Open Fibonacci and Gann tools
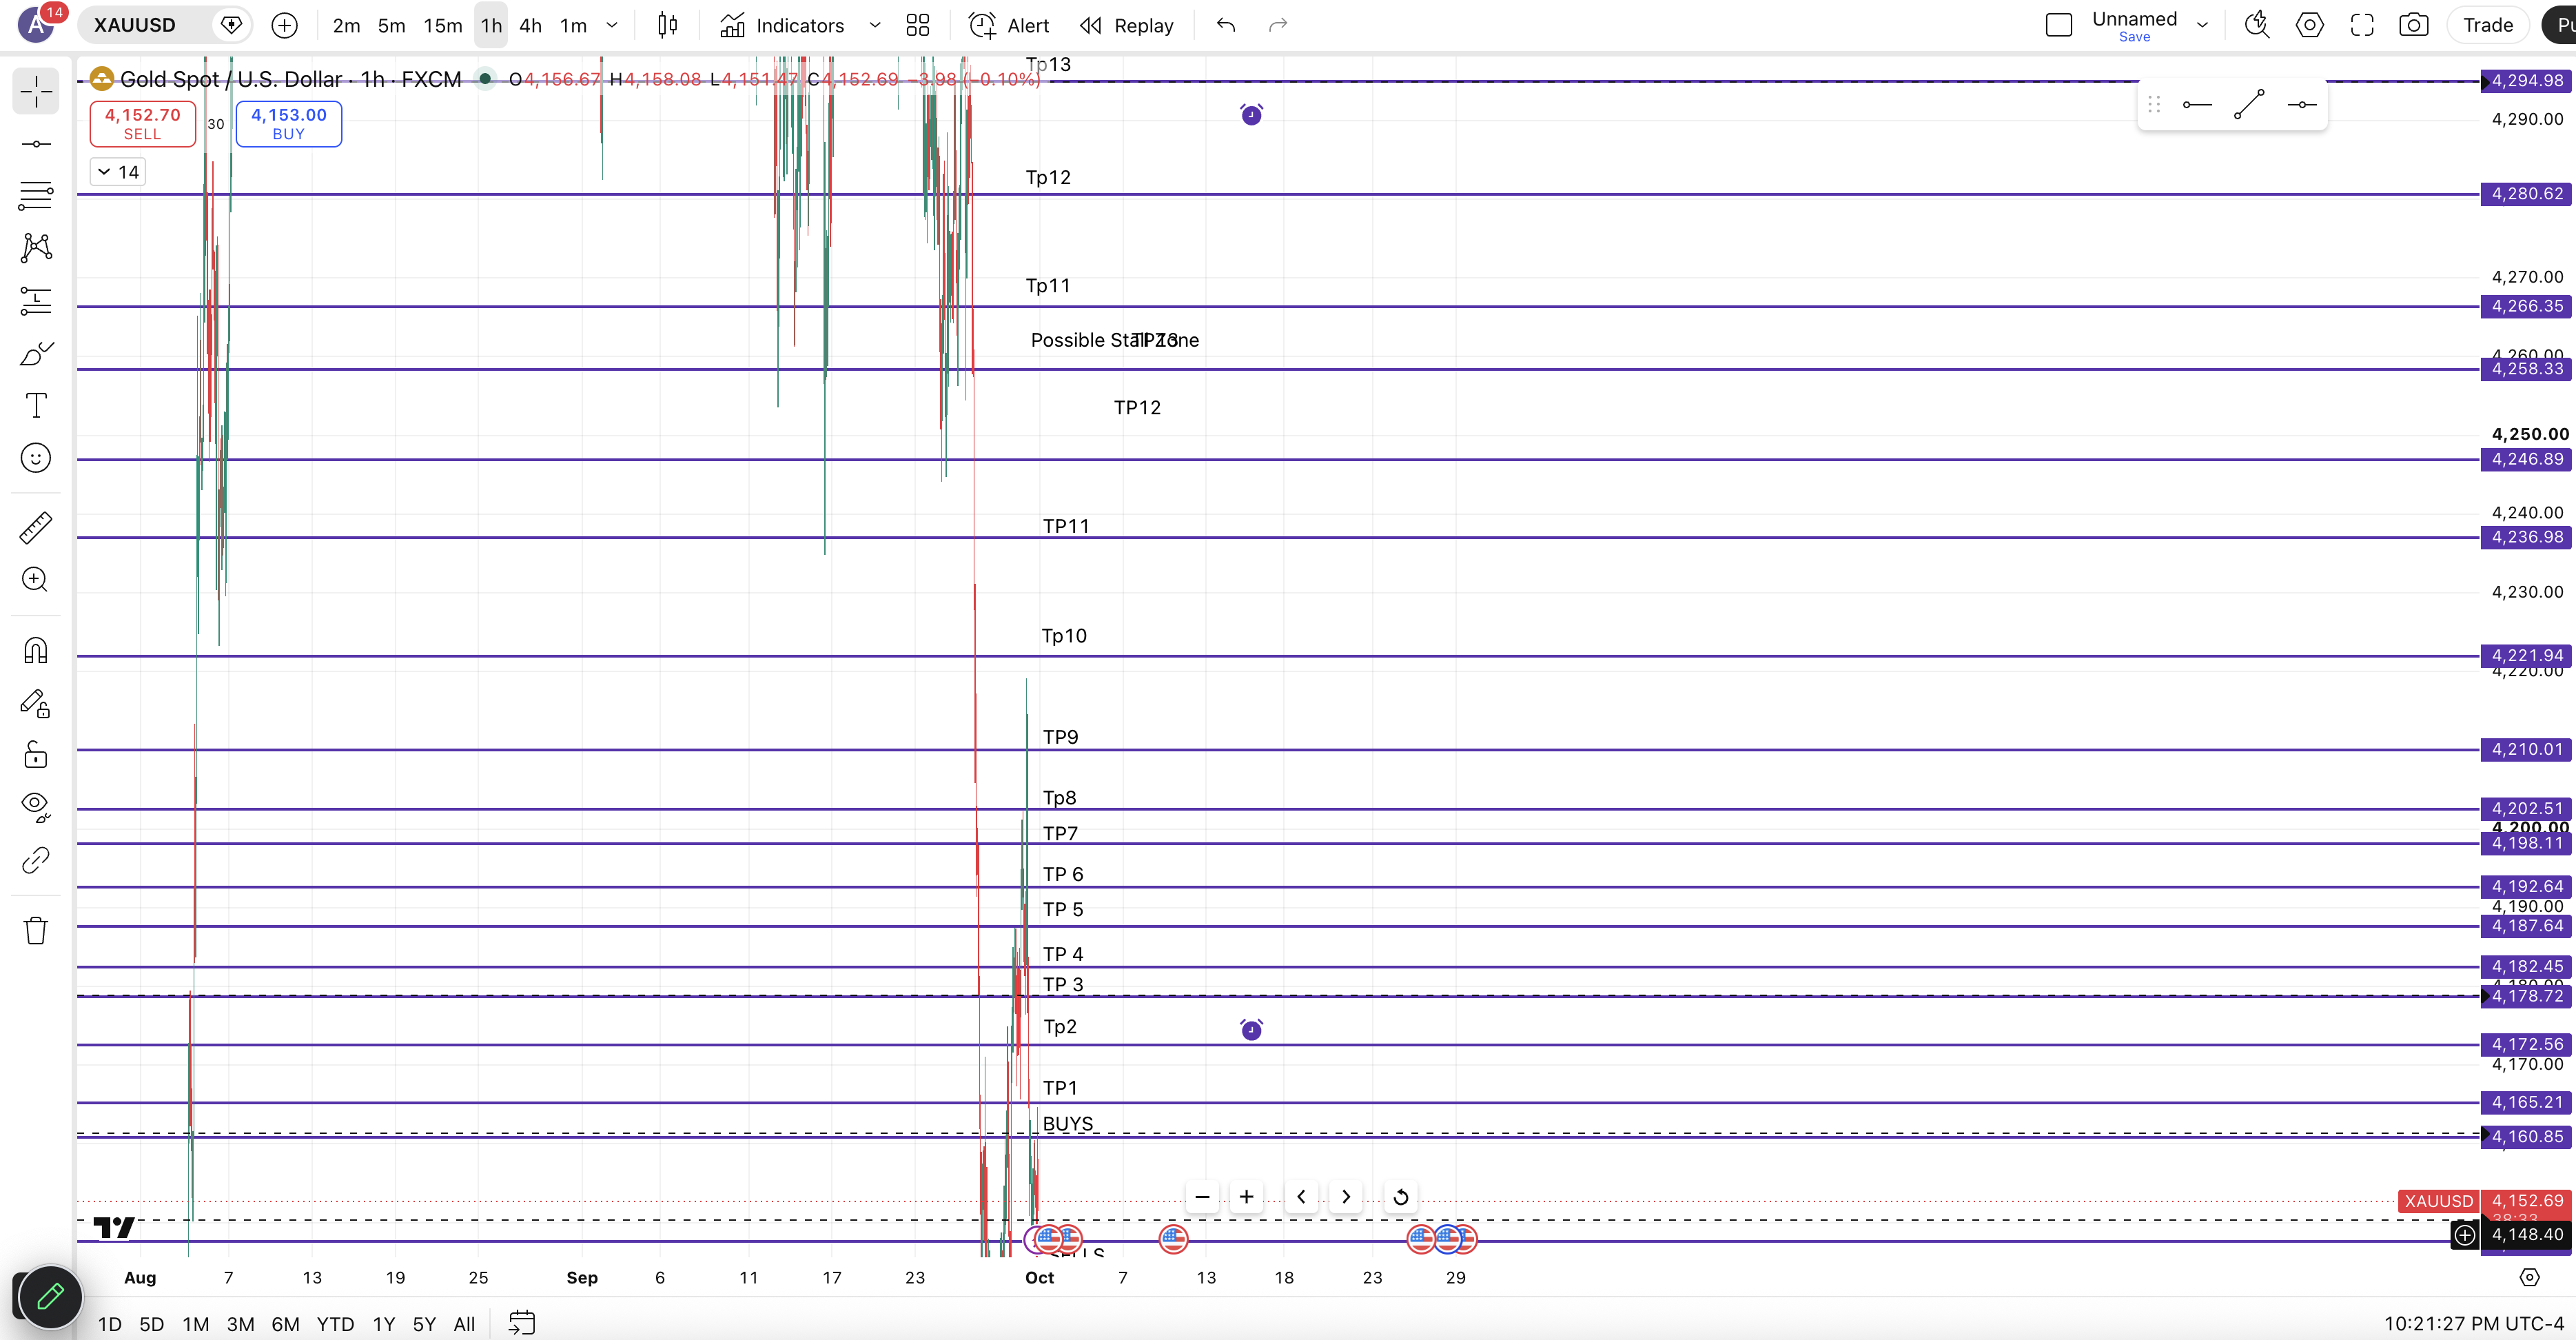Viewport: 2576px width, 1340px height. click(36, 196)
